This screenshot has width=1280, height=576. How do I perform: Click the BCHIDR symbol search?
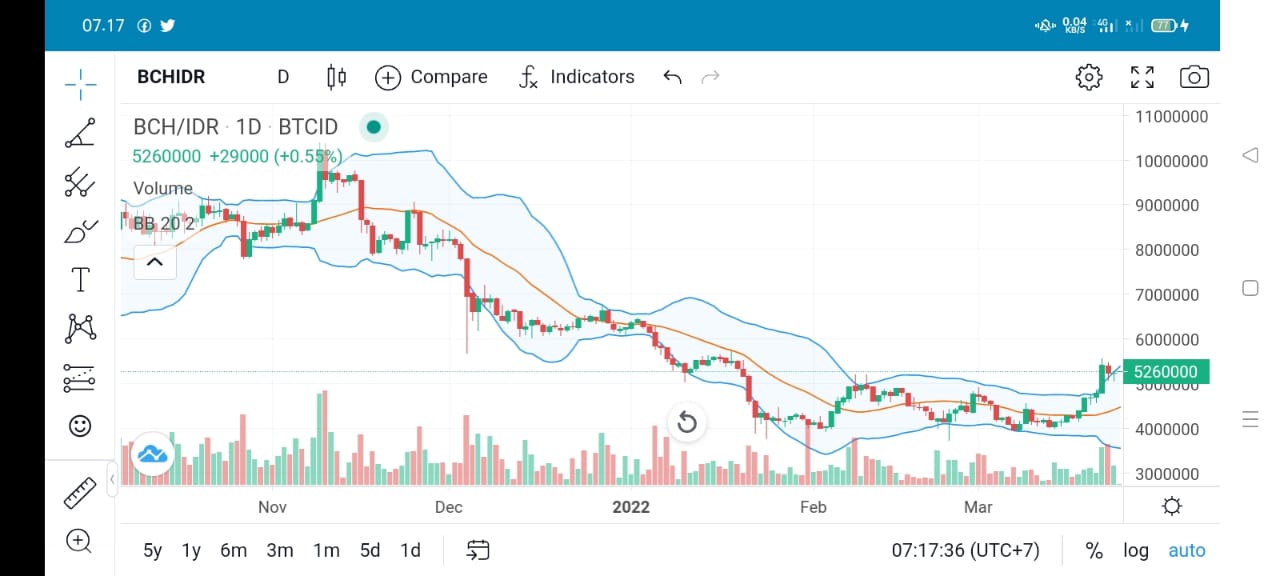tap(172, 77)
